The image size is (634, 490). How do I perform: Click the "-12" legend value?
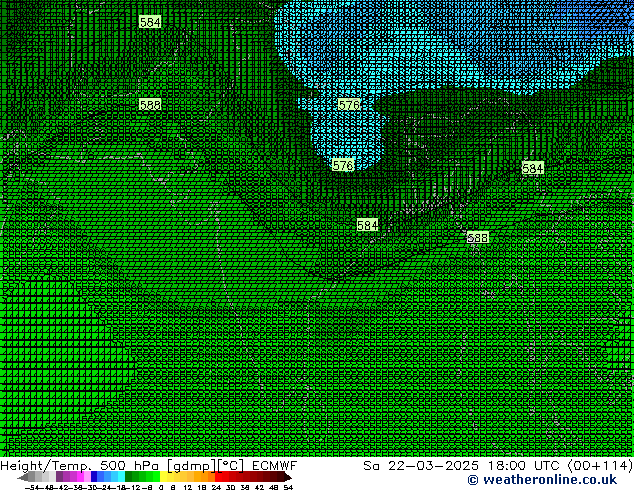tap(135, 487)
